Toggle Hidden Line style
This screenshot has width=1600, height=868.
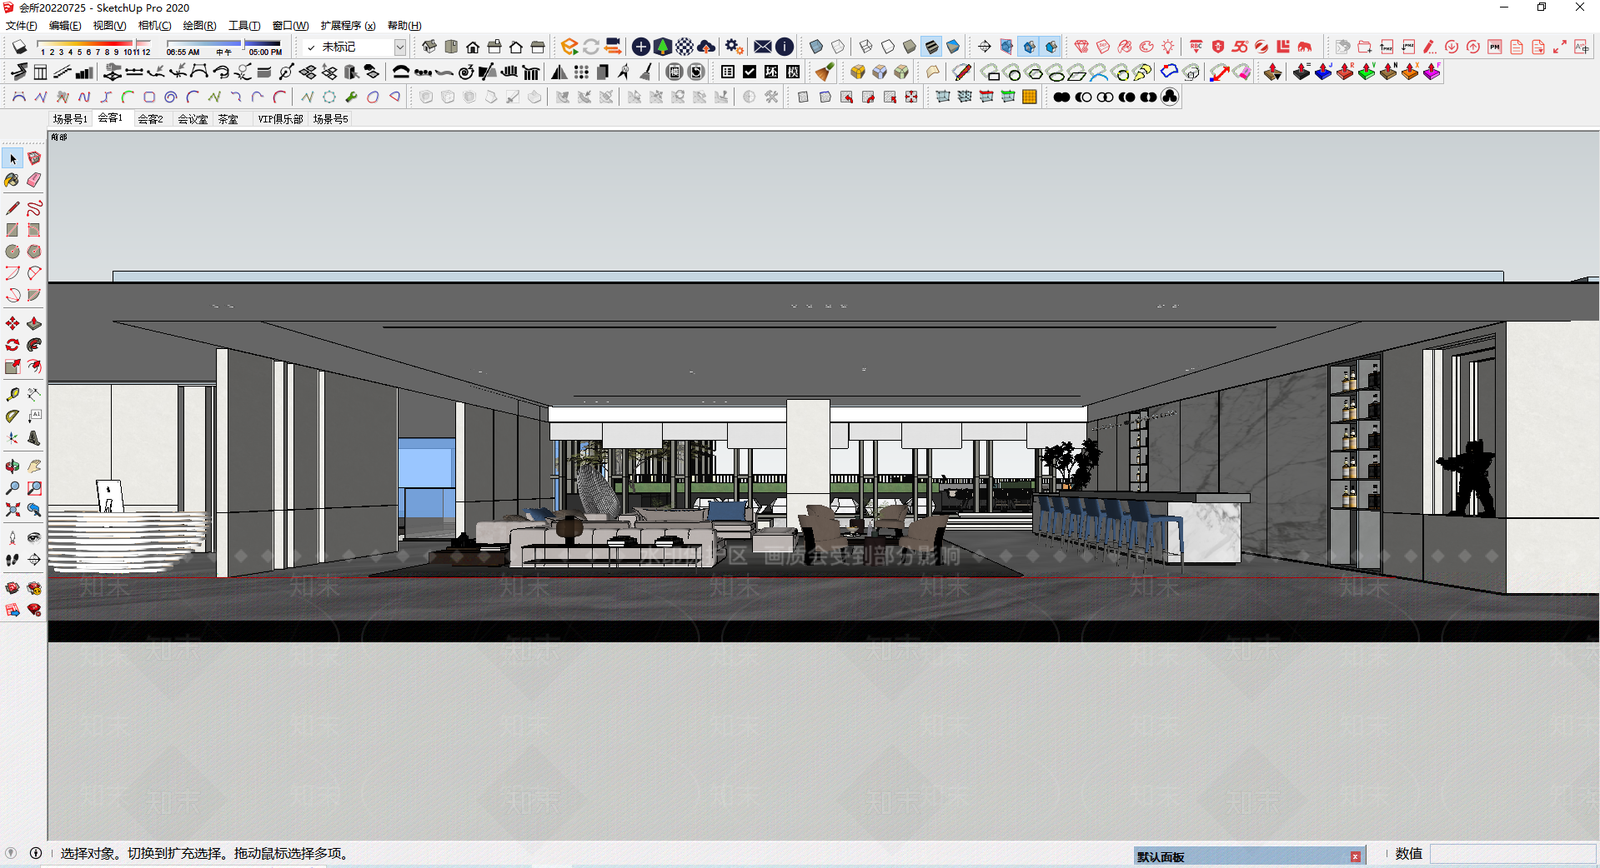[x=888, y=47]
